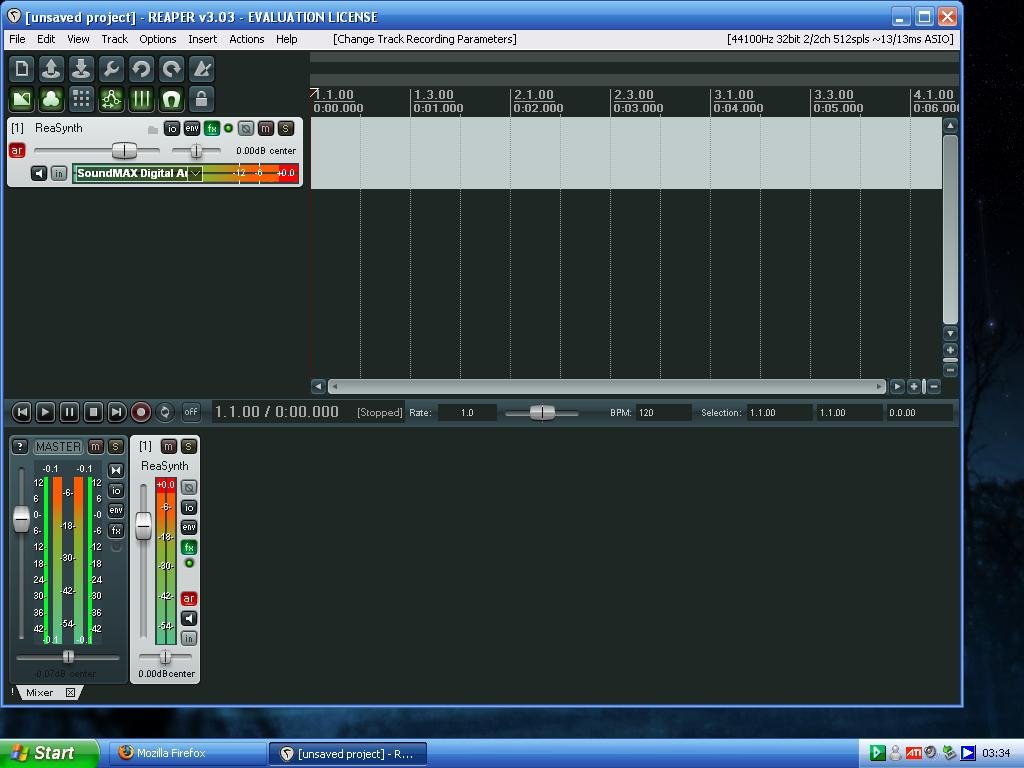
Task: Open the master fx button in the mixer
Action: (x=116, y=530)
